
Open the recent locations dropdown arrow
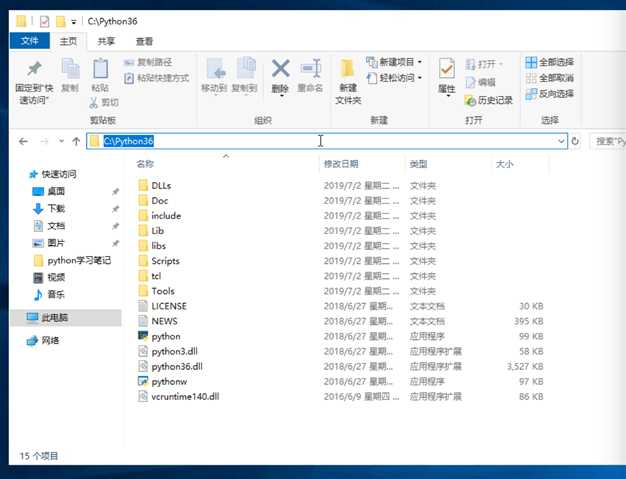tap(61, 141)
